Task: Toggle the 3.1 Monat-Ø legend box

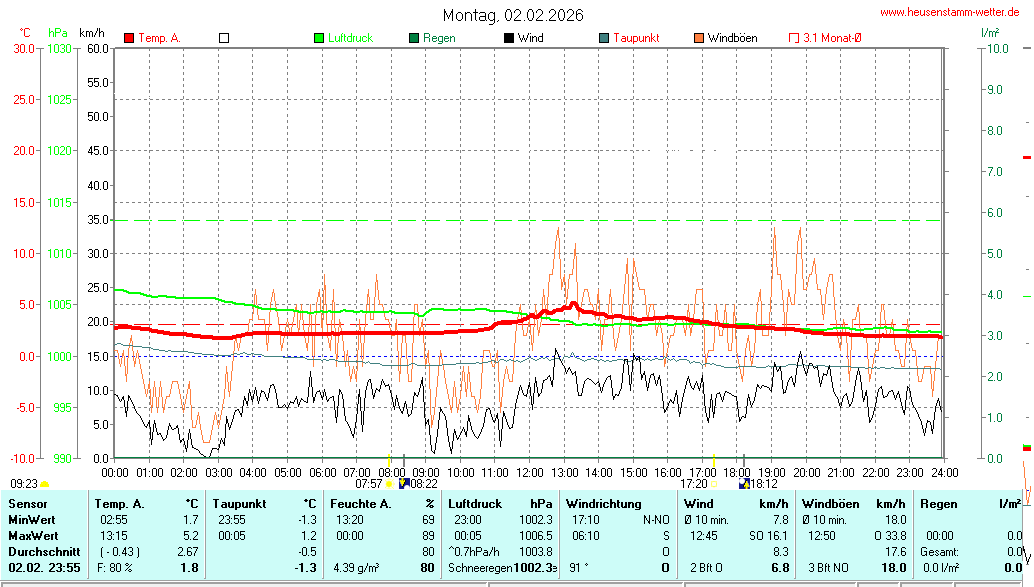Action: tap(794, 38)
